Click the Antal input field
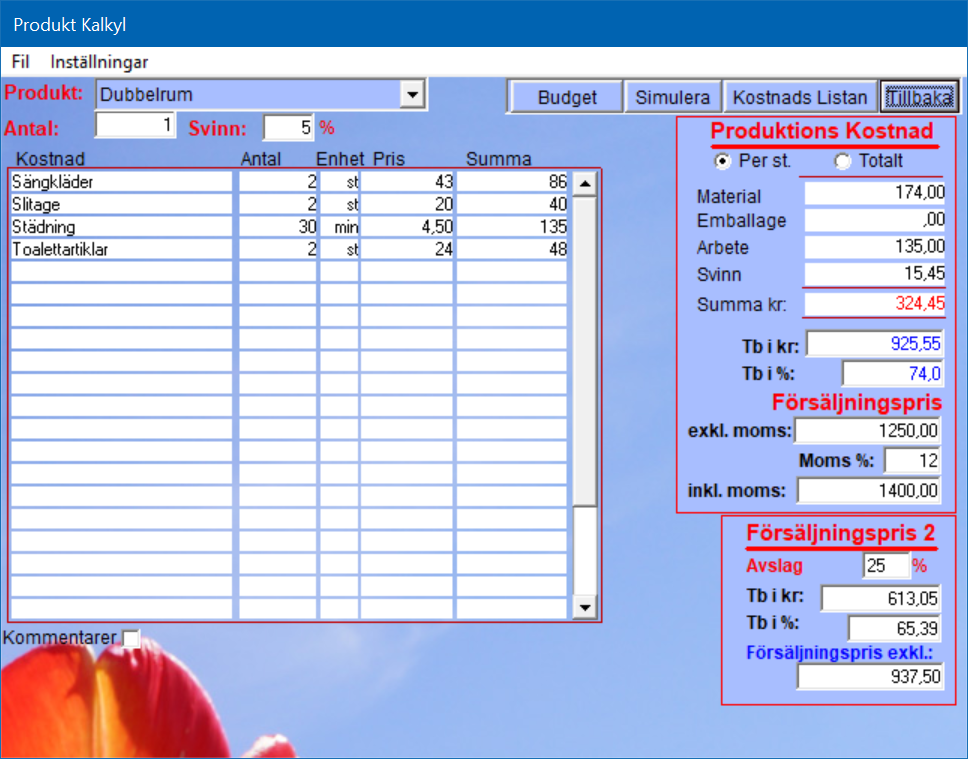Screen dimensions: 968x759 135,128
